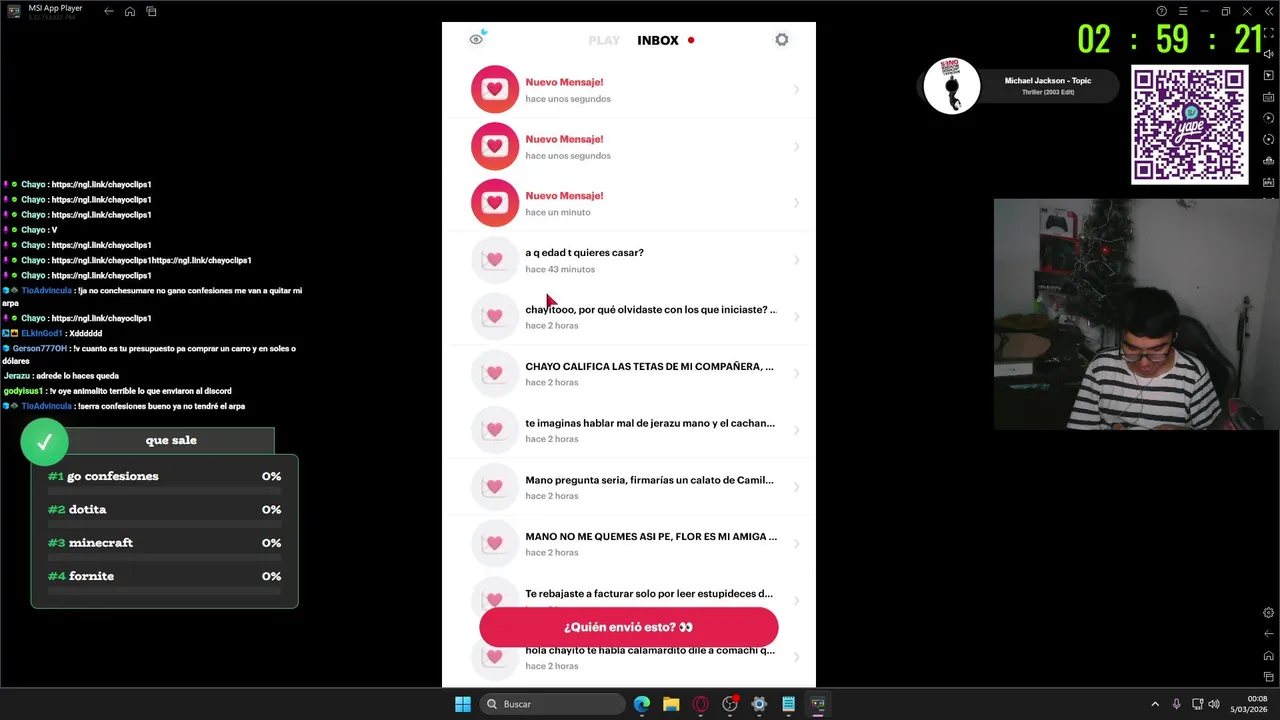Click the green poll checkmark icon
1280x720 pixels.
[x=44, y=441]
